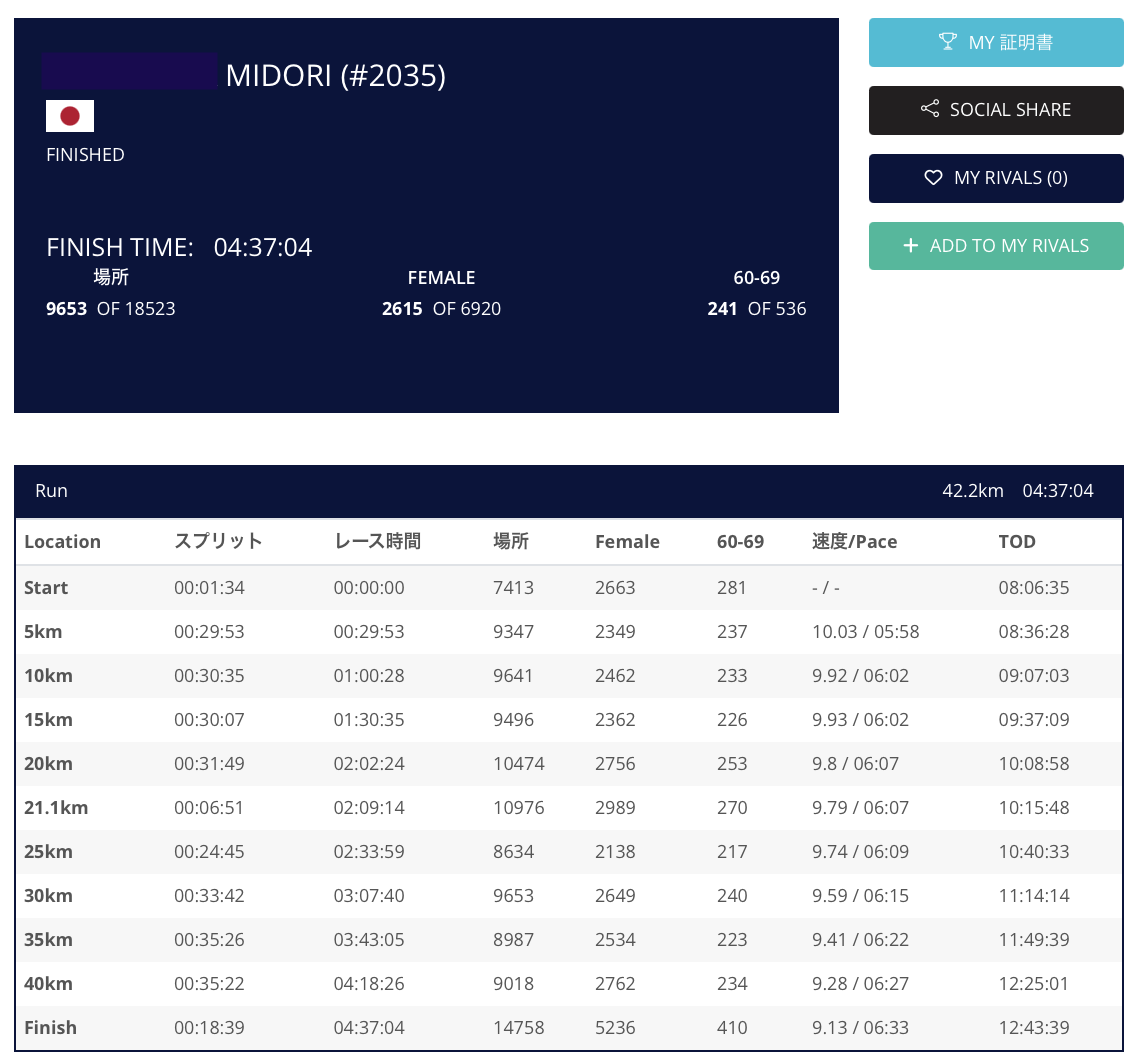This screenshot has width=1138, height=1064.
Task: Click the Finish Female rank 5236
Action: click(615, 1028)
